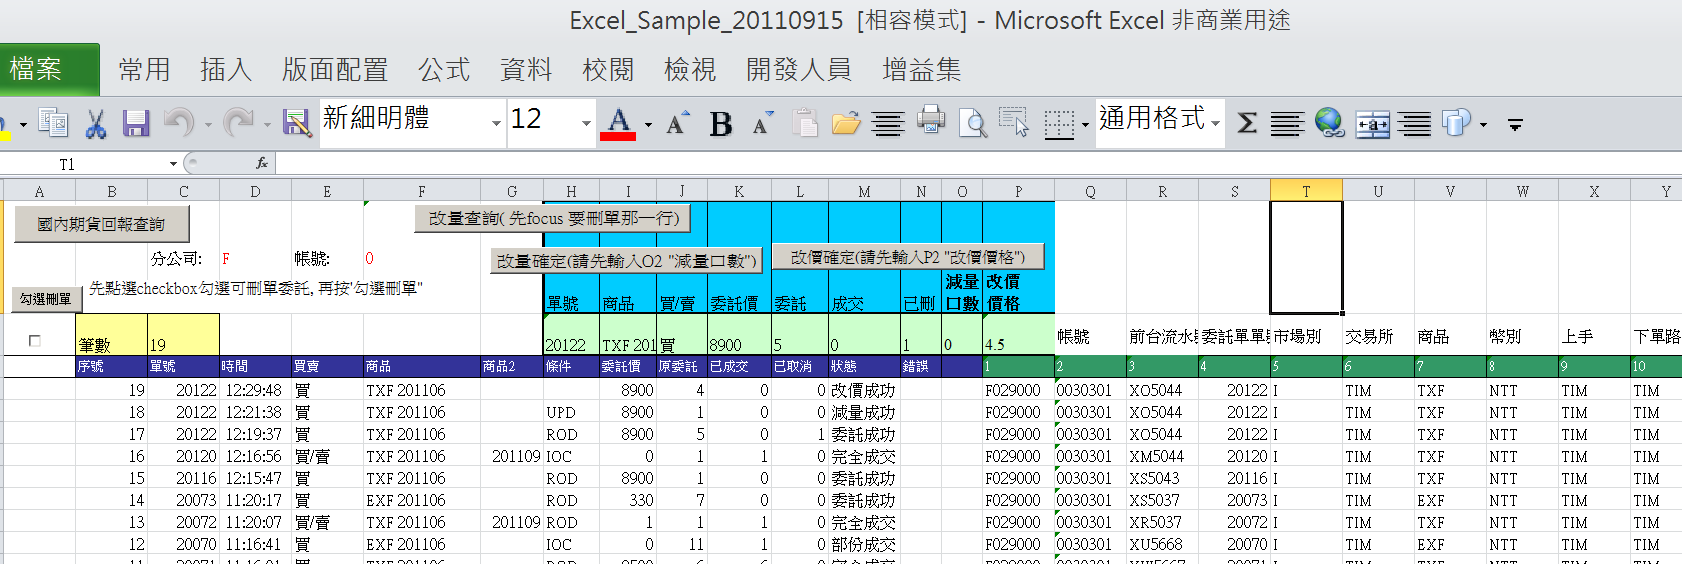Image resolution: width=1682 pixels, height=564 pixels.
Task: Click the Print Preview magnifier icon
Action: pyautogui.click(x=972, y=123)
